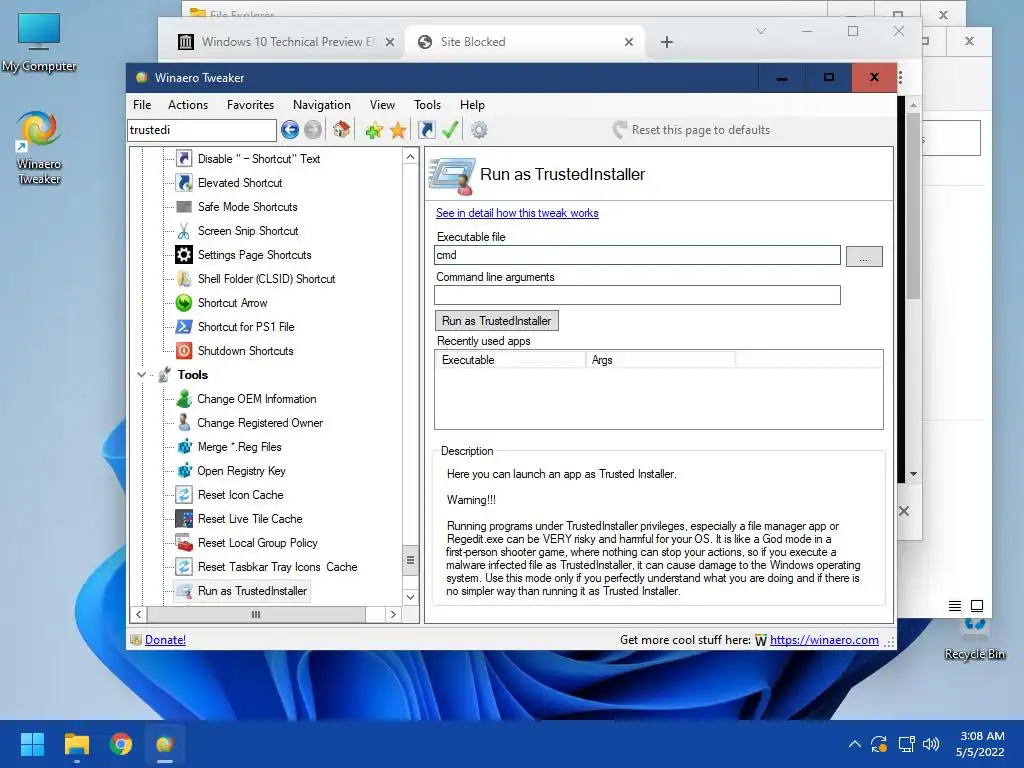
Task: Select the Reset Local Group Policy icon
Action: 184,543
